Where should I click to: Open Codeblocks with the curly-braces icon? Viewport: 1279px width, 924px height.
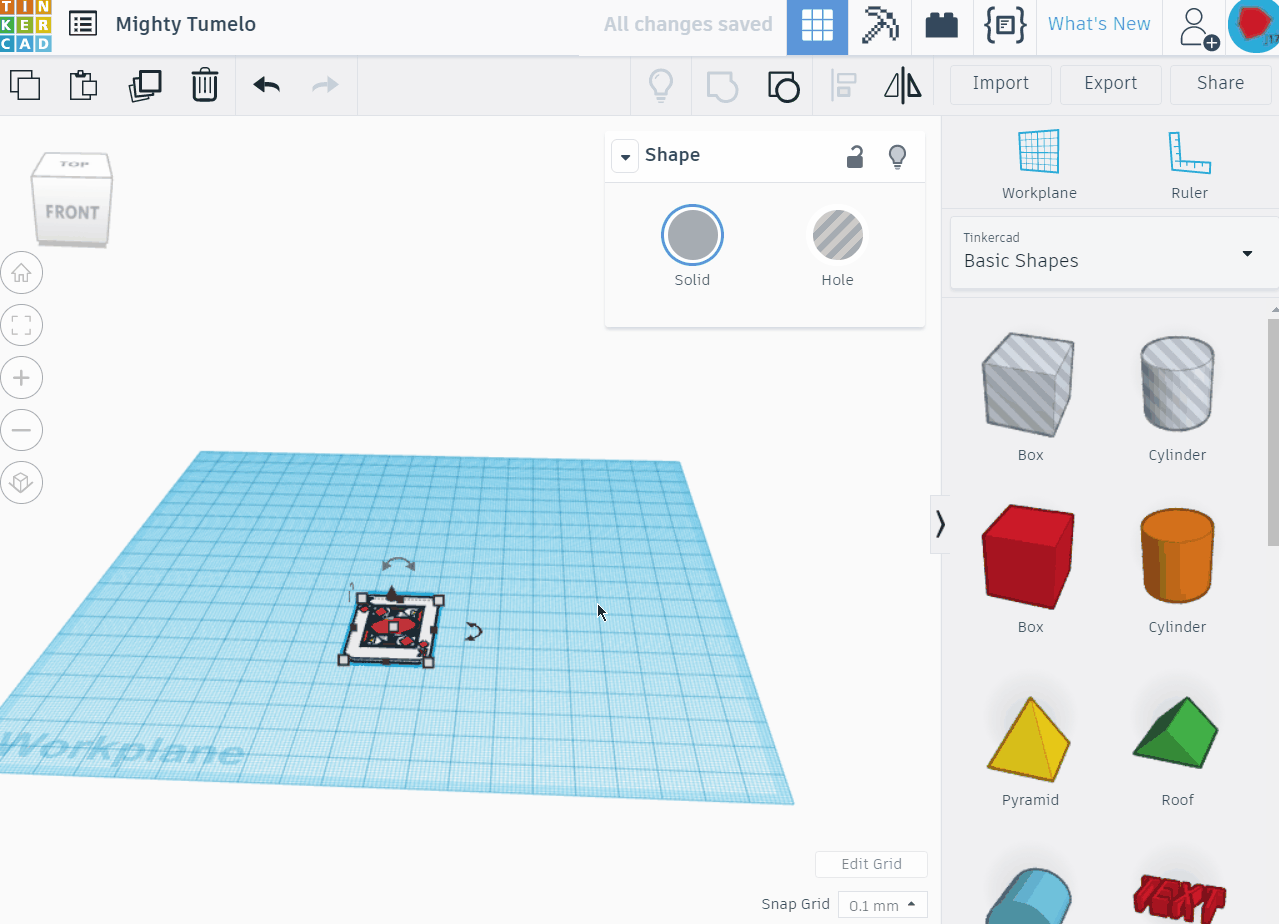point(1005,26)
